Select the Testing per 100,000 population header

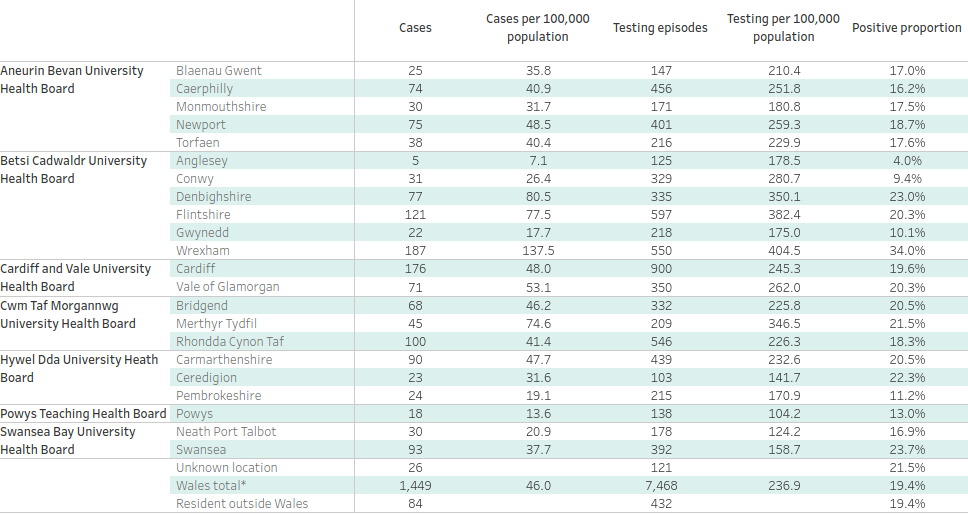783,28
